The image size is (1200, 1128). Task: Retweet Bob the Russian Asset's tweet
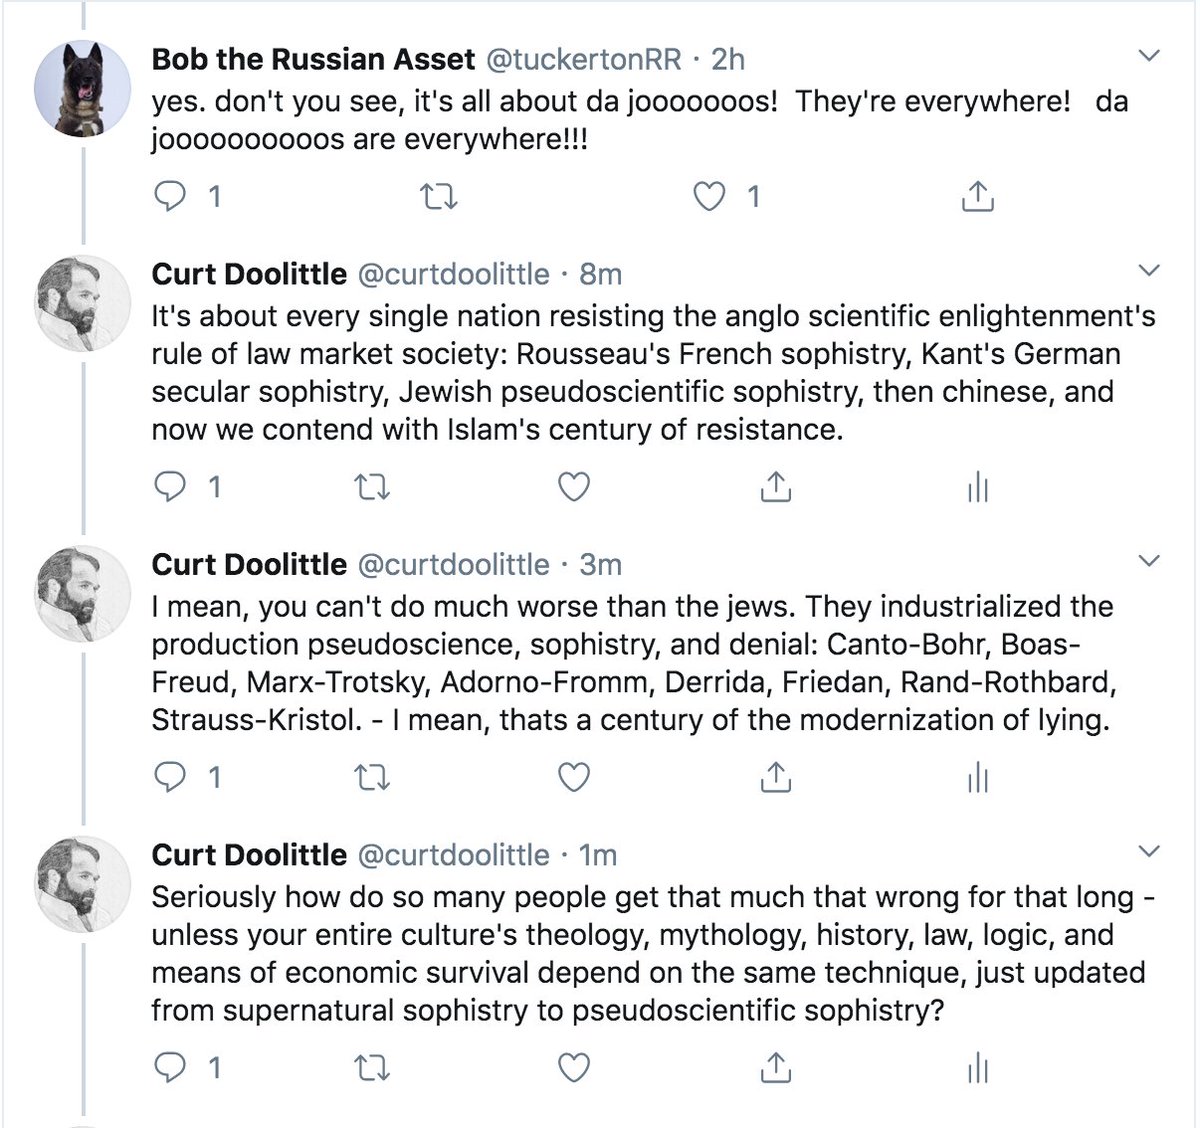coord(439,196)
